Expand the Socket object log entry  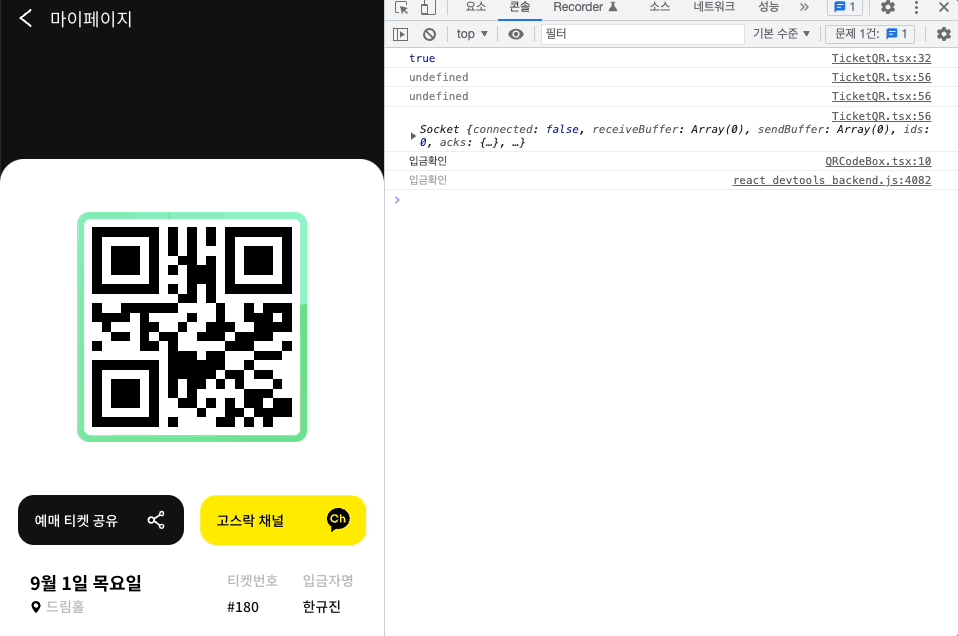[x=413, y=136]
